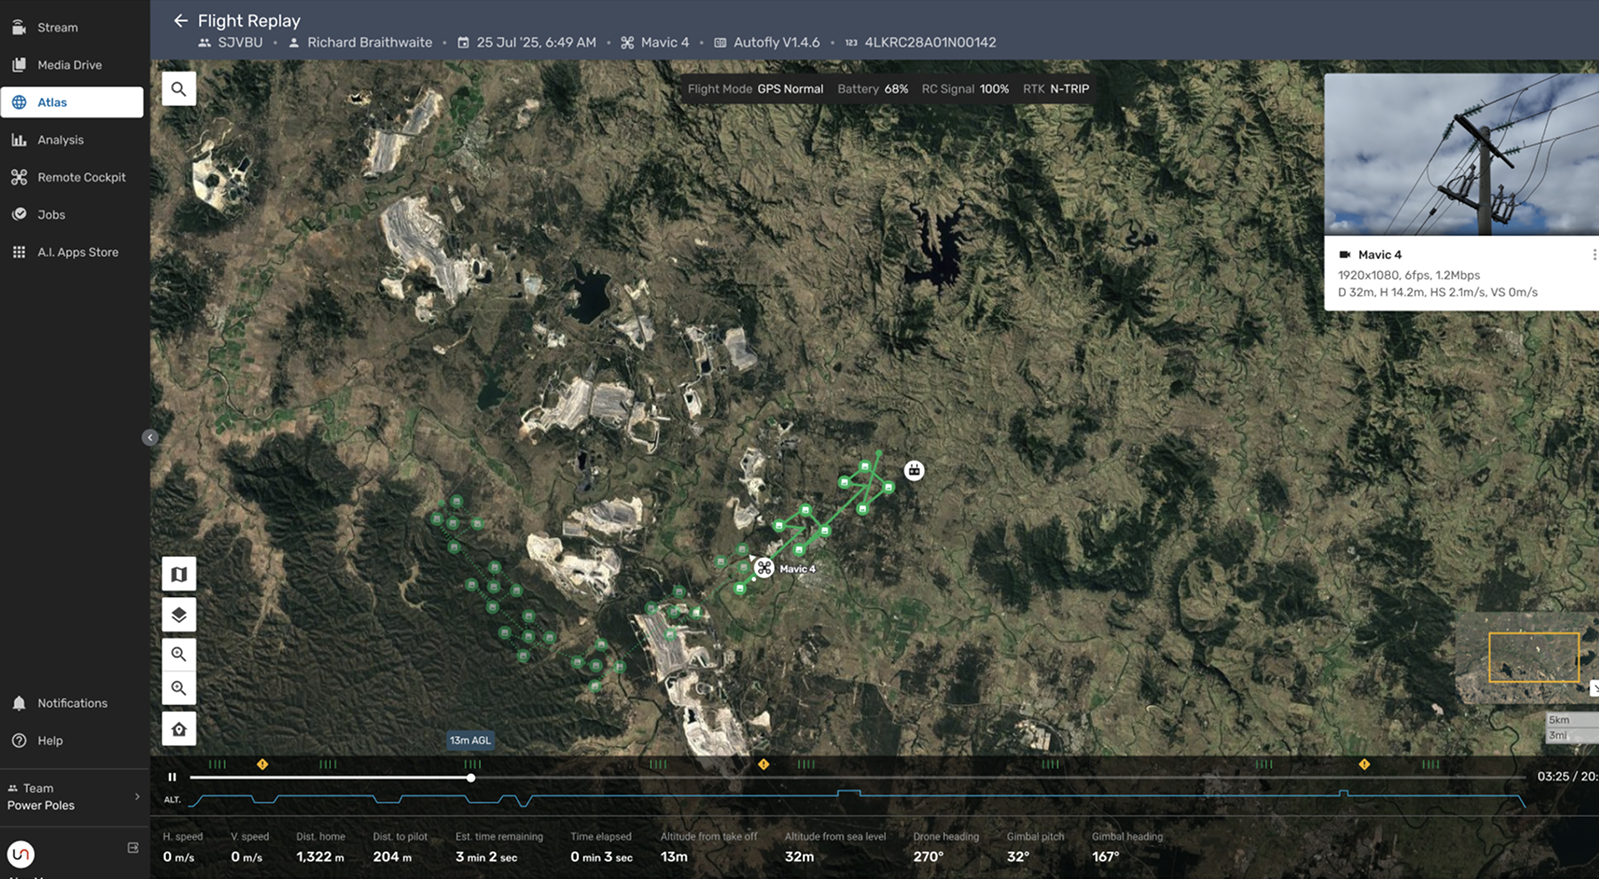Switch to Remote Cockpit

[72, 177]
